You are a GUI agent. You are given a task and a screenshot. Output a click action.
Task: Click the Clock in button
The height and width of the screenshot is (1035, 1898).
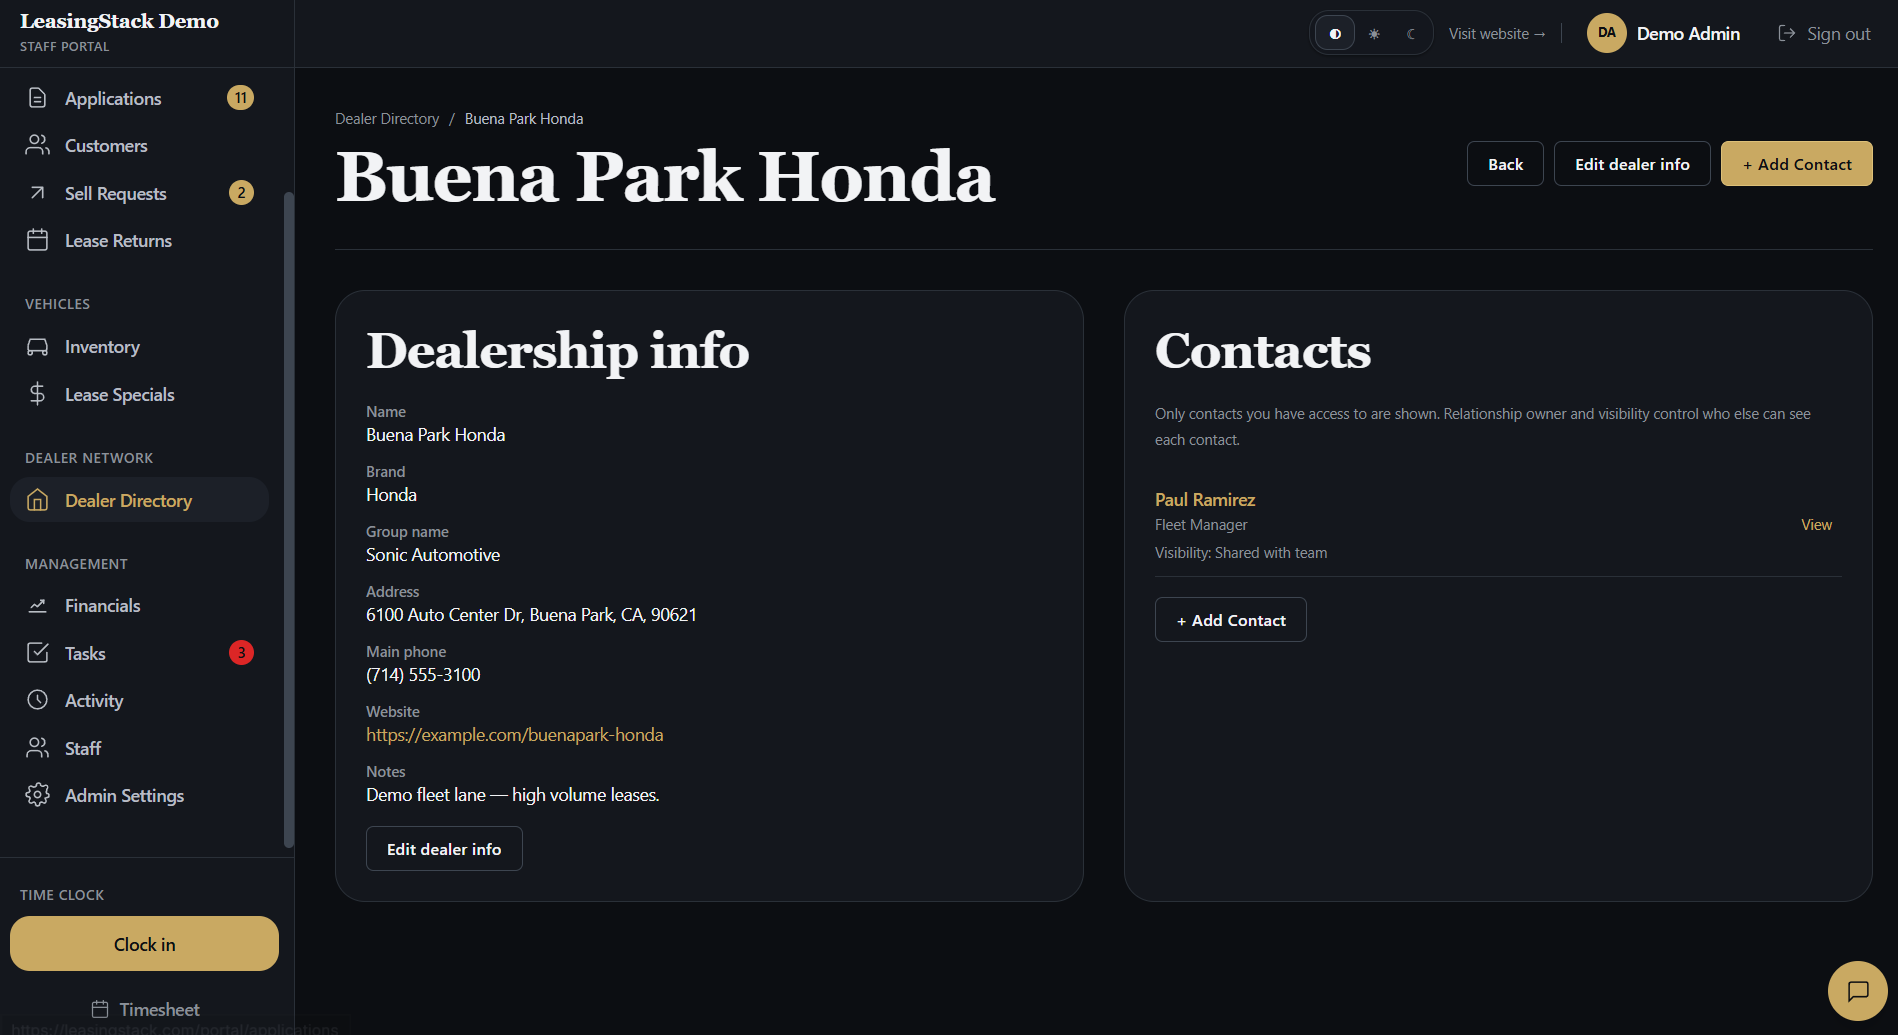145,944
